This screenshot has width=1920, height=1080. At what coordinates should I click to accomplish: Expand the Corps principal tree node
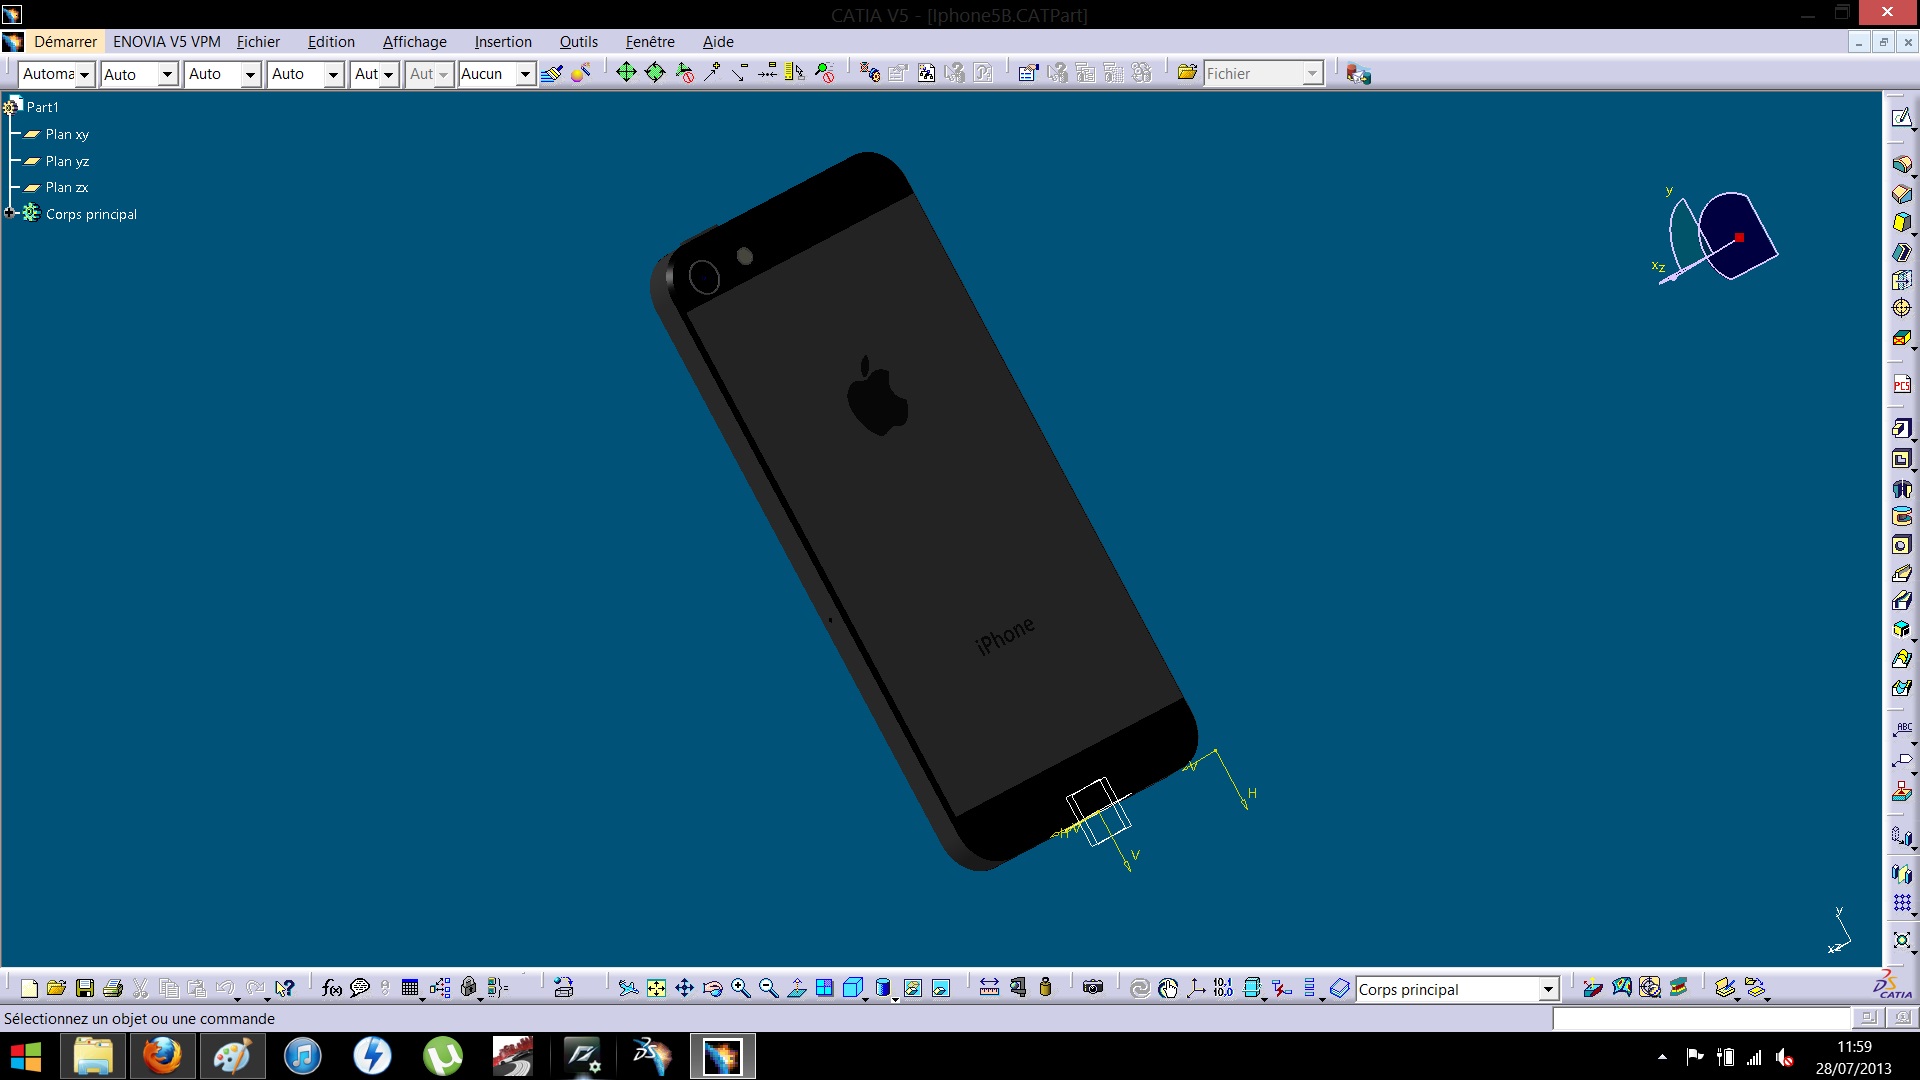[10, 213]
